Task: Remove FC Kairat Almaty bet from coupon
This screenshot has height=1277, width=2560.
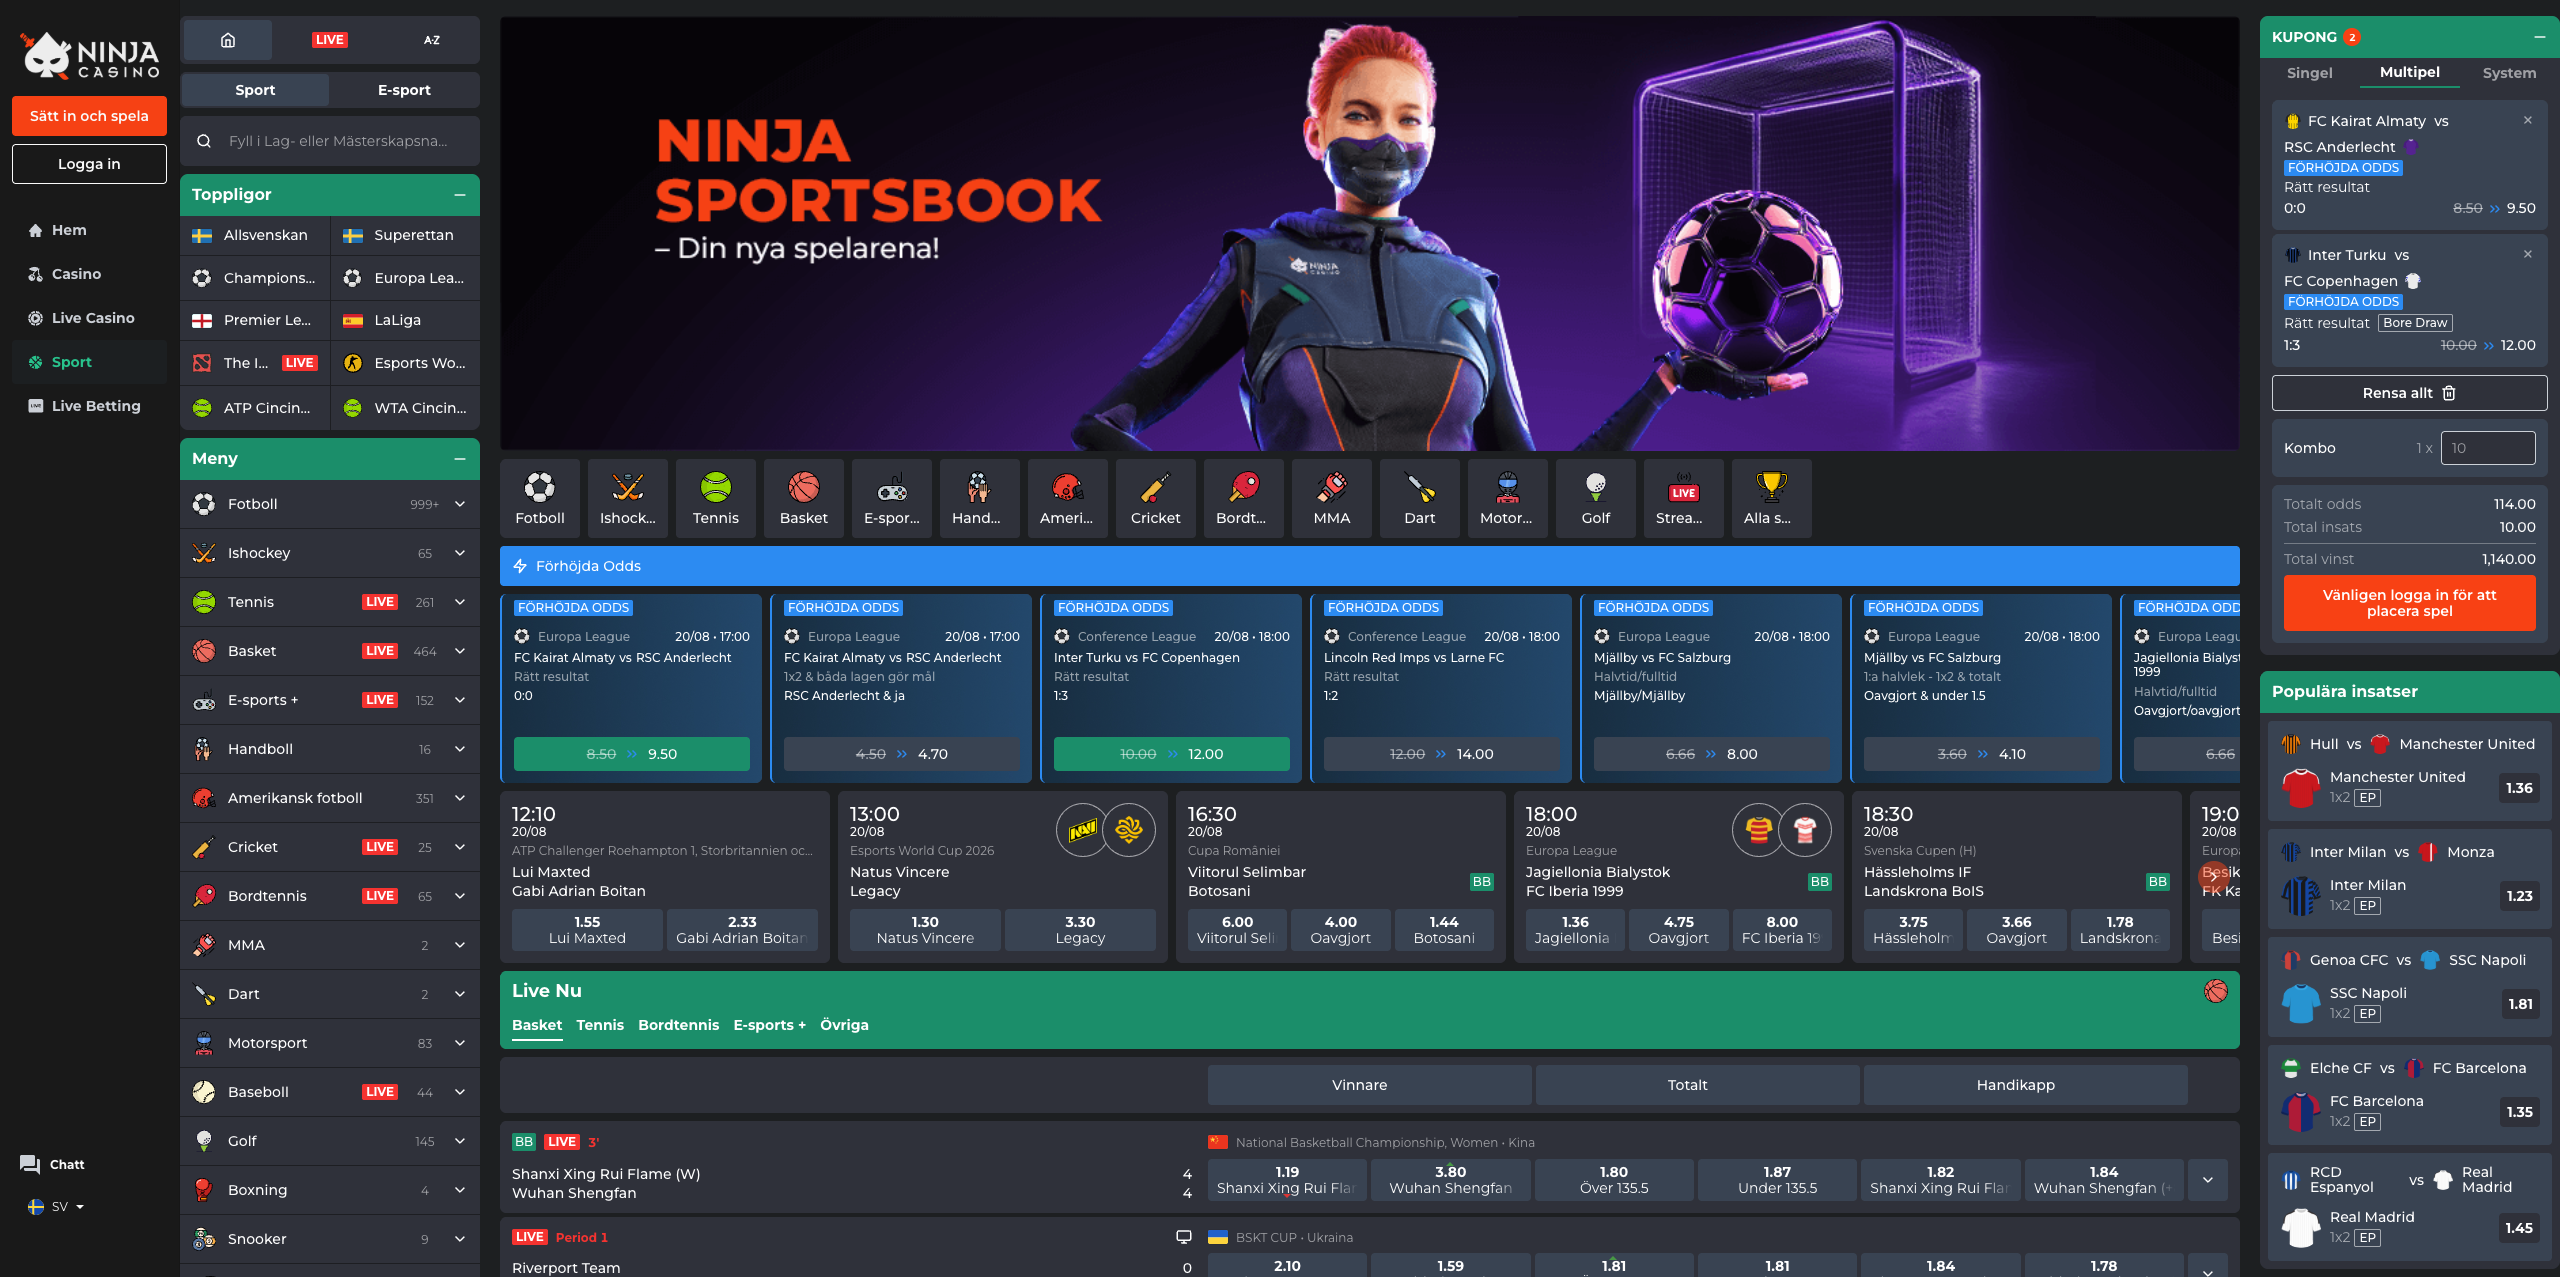Action: [2528, 120]
